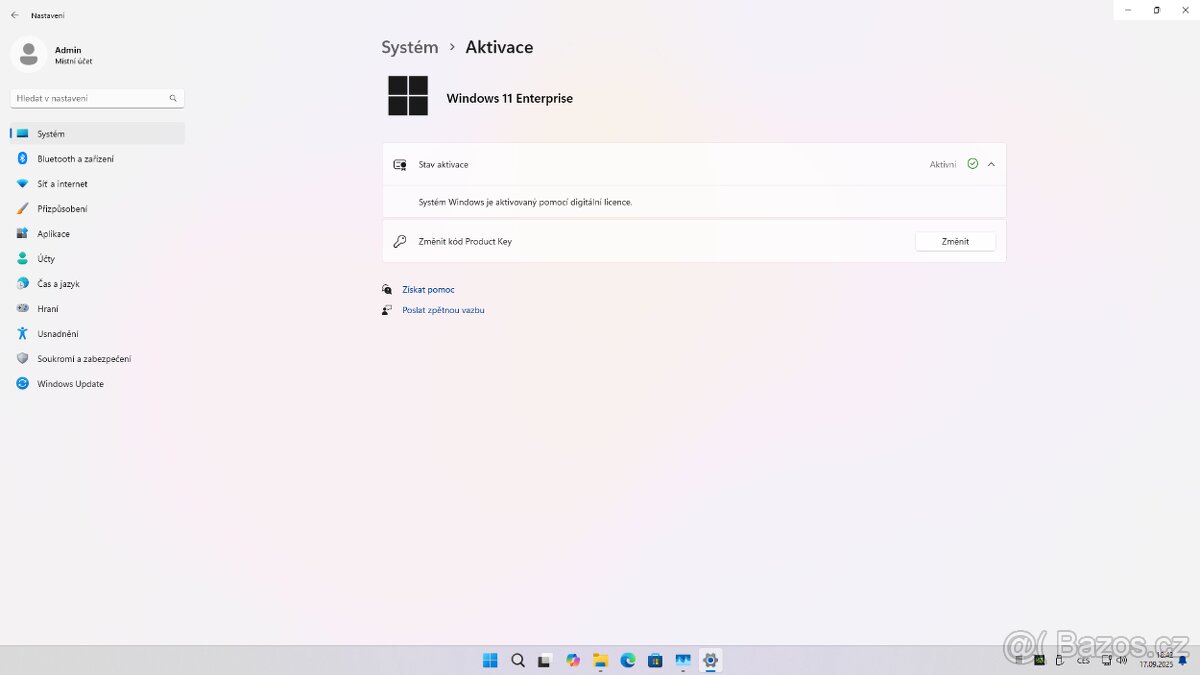This screenshot has width=1200, height=675.
Task: Select Soukromí a zabezpečení in sidebar
Action: 84,359
